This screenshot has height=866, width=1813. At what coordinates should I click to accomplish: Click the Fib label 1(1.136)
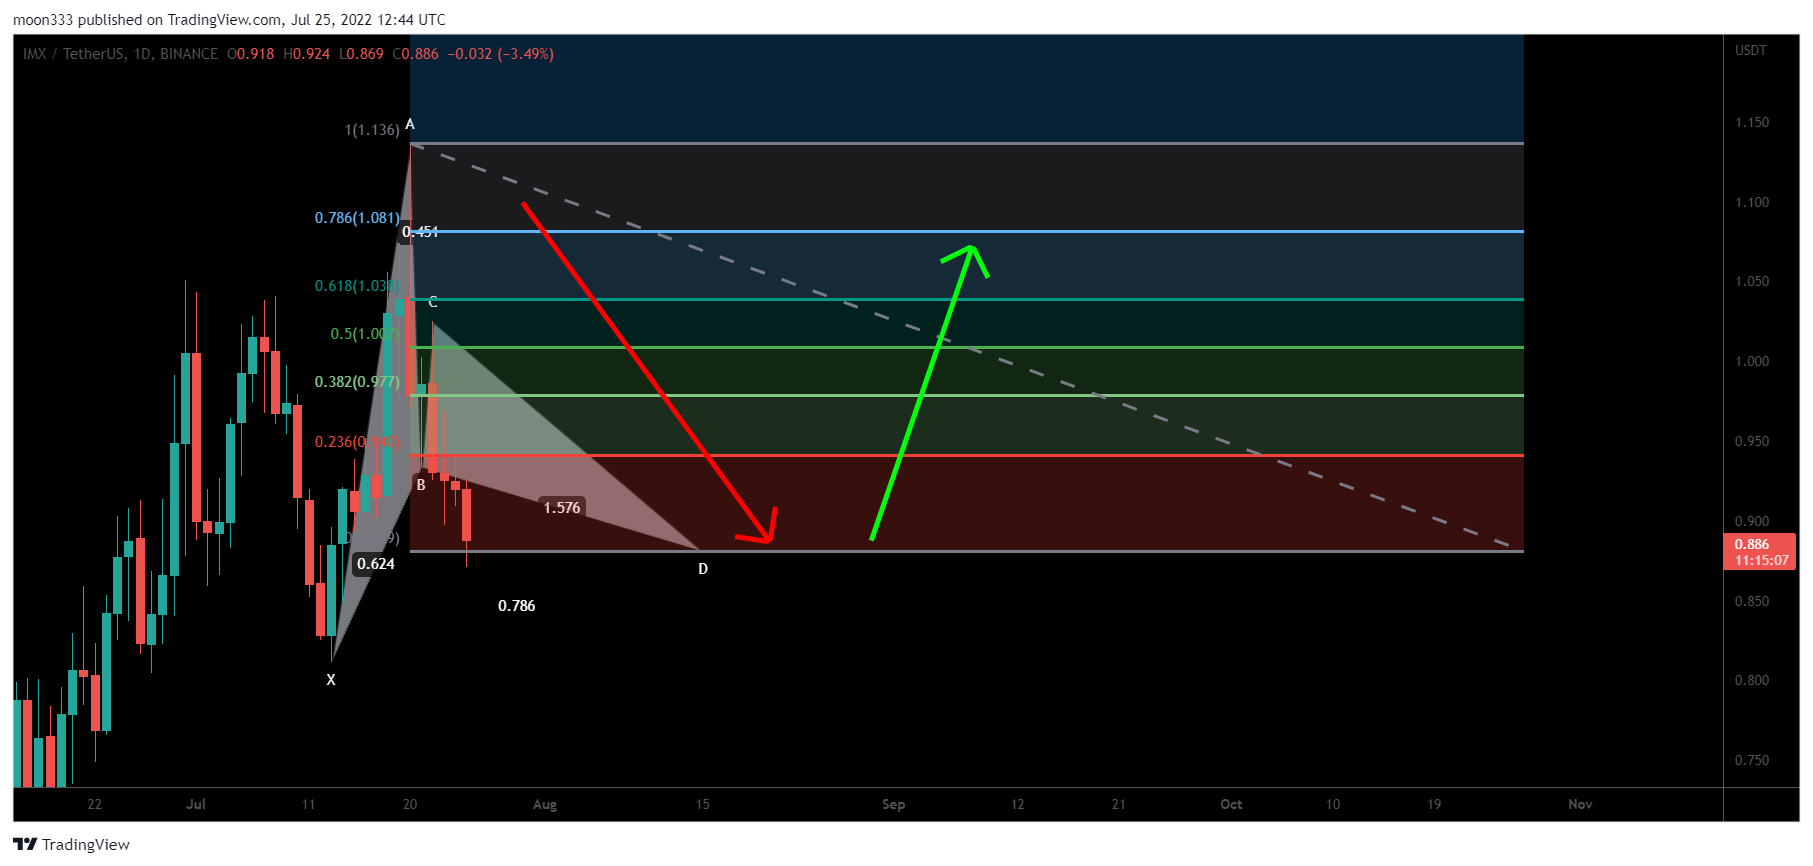(372, 130)
